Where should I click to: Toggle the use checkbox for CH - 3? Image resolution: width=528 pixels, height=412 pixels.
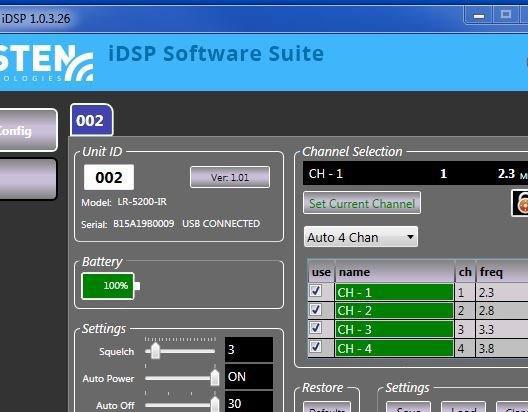tap(316, 328)
